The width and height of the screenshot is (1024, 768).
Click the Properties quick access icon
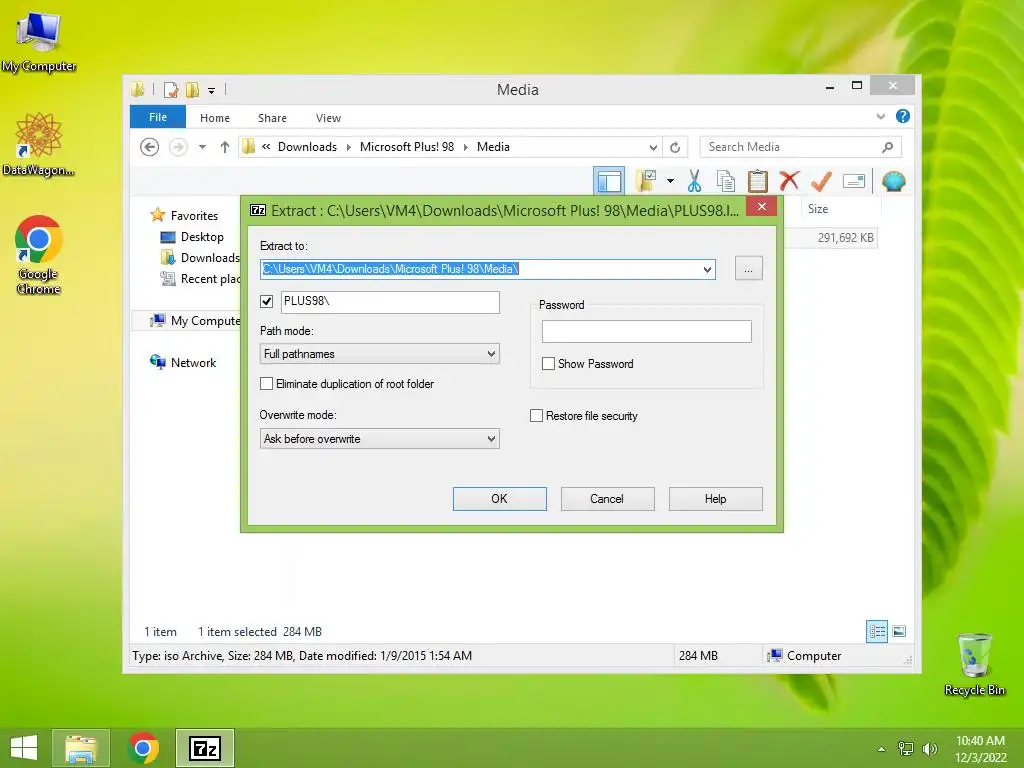coord(171,89)
